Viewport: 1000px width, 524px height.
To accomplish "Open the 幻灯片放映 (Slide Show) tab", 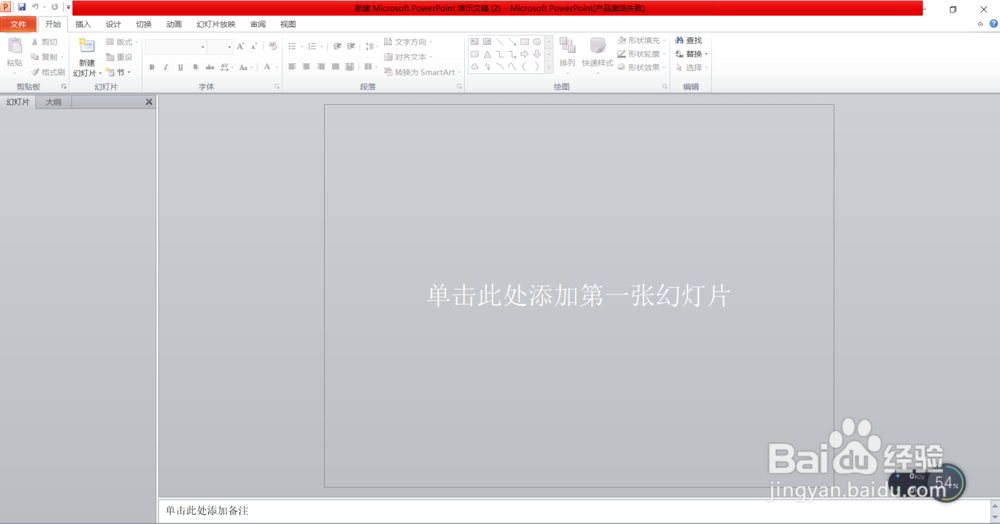I will [x=216, y=24].
